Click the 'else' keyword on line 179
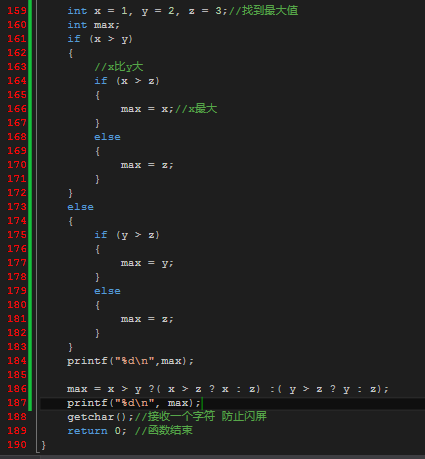The width and height of the screenshot is (425, 459). 107,291
